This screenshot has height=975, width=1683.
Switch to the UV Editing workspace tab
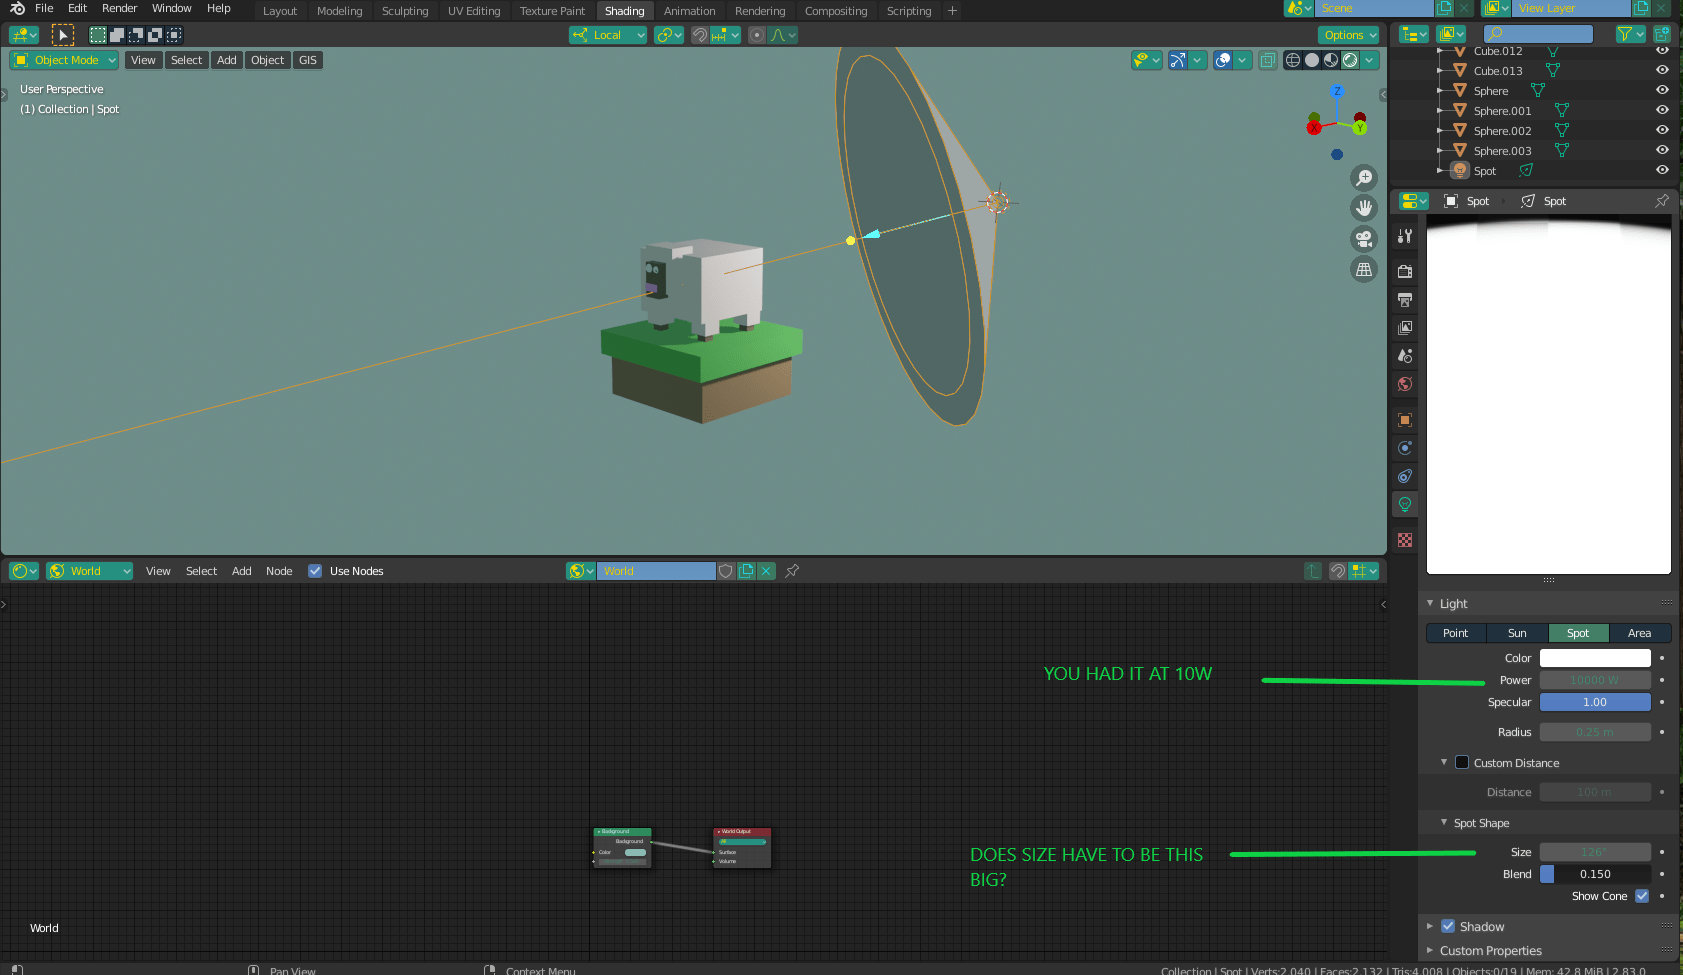click(x=474, y=11)
